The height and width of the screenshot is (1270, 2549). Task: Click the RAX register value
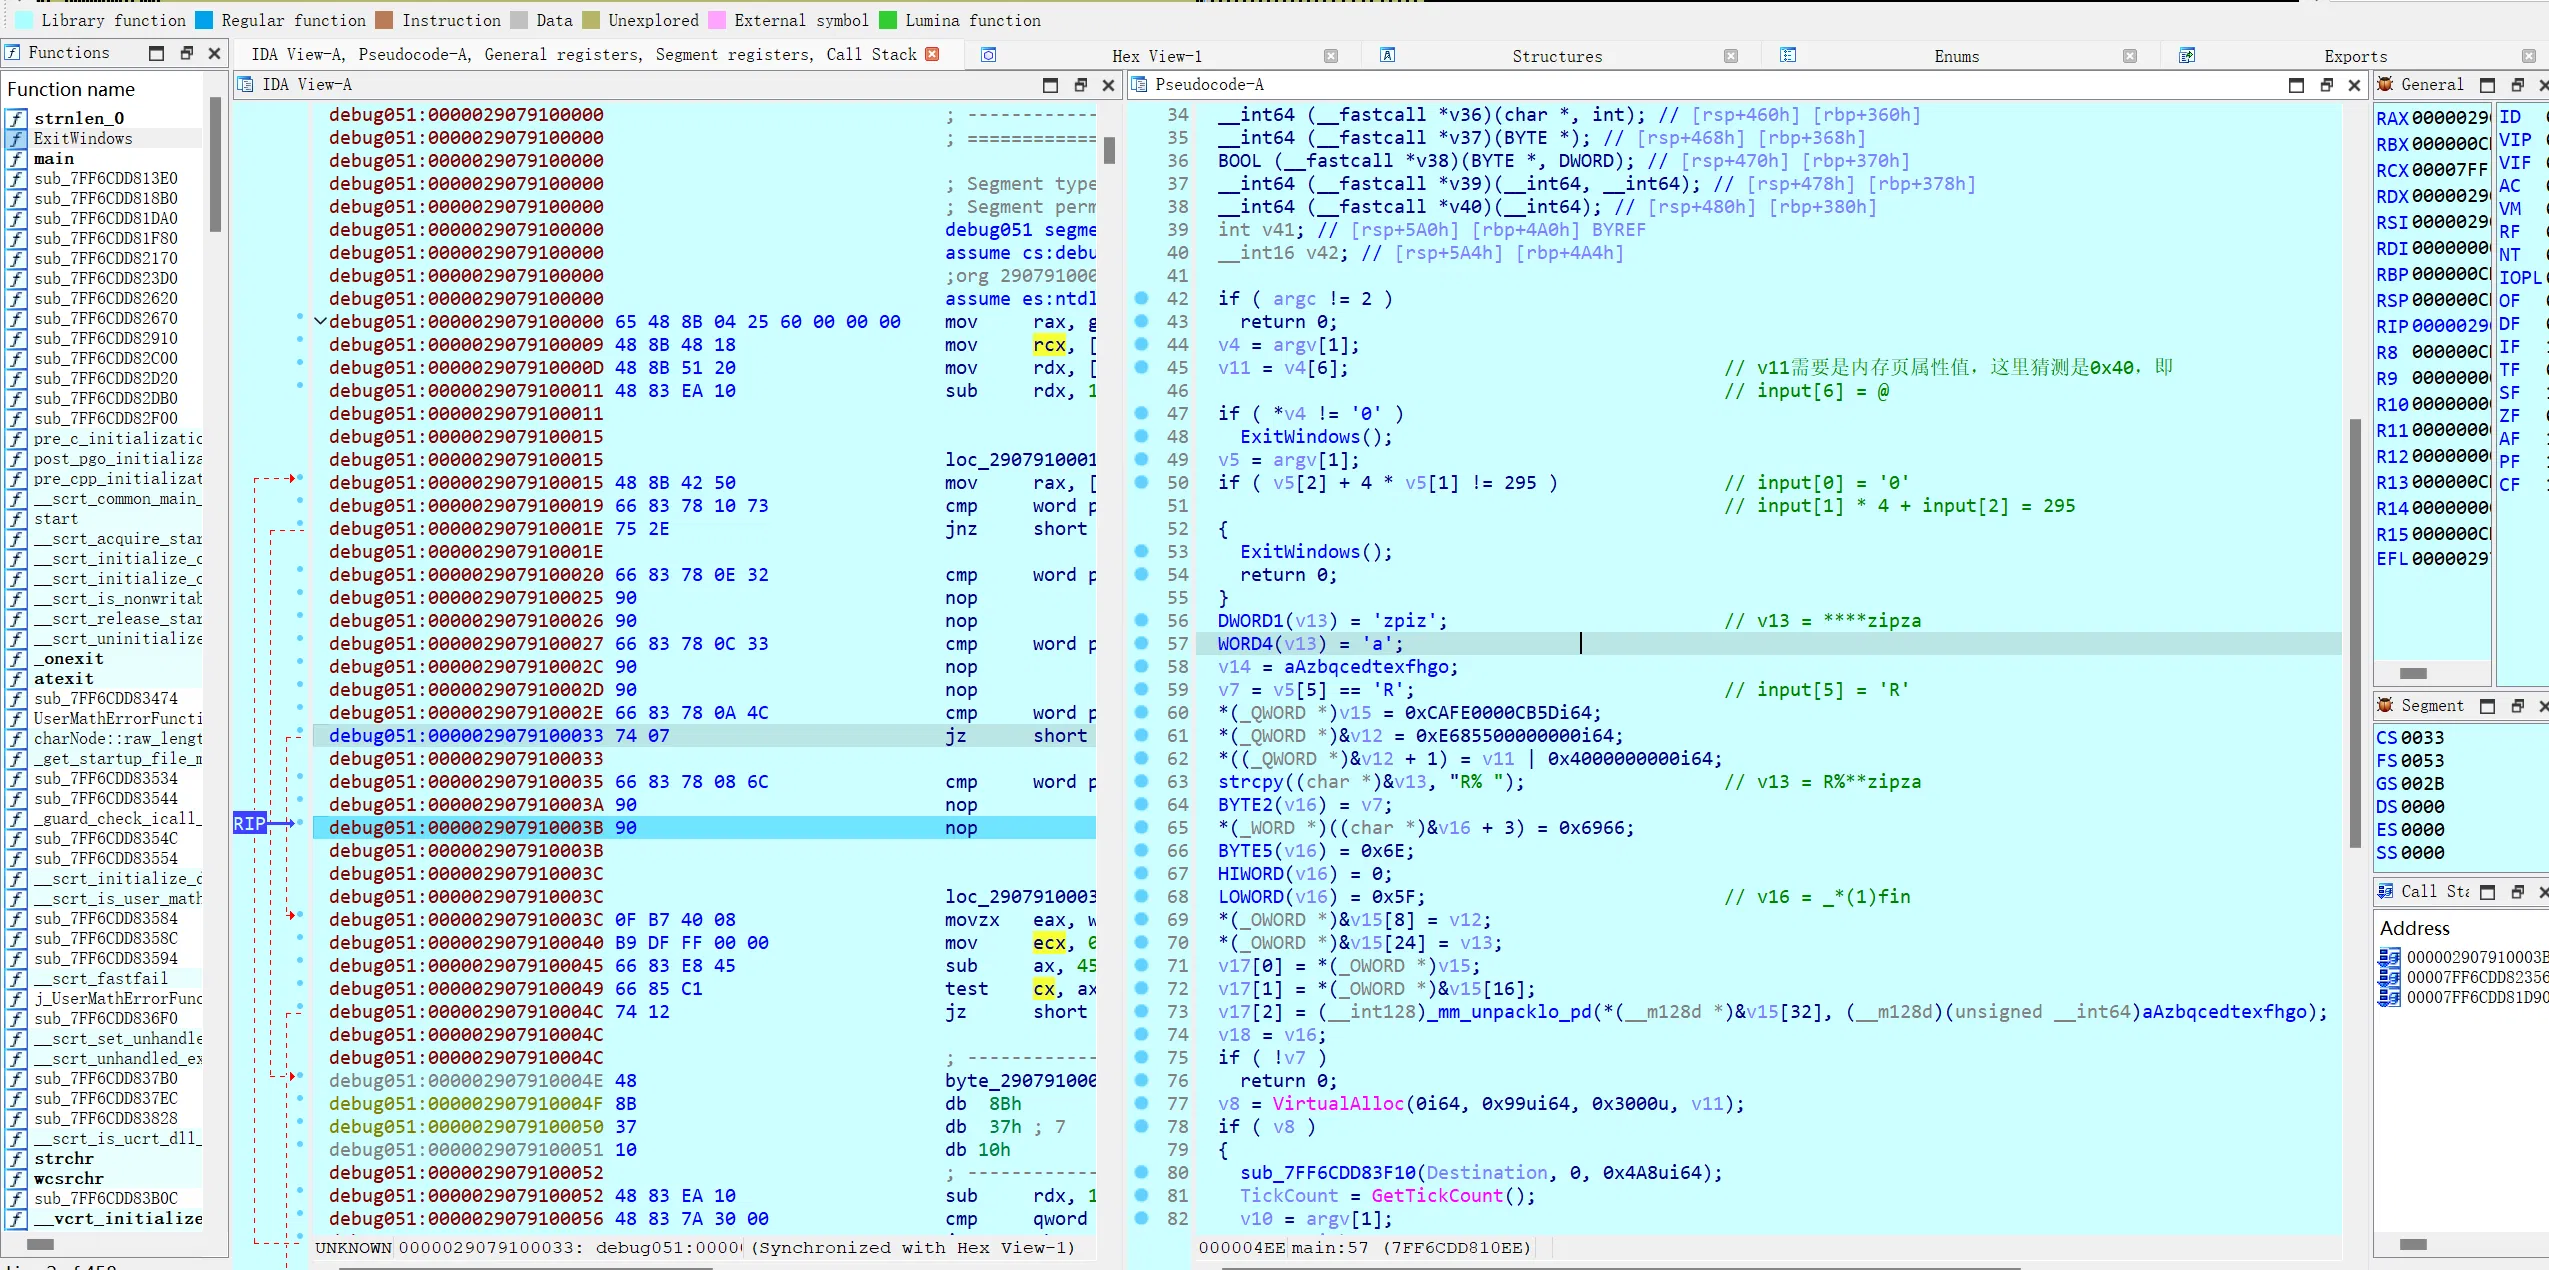2450,118
